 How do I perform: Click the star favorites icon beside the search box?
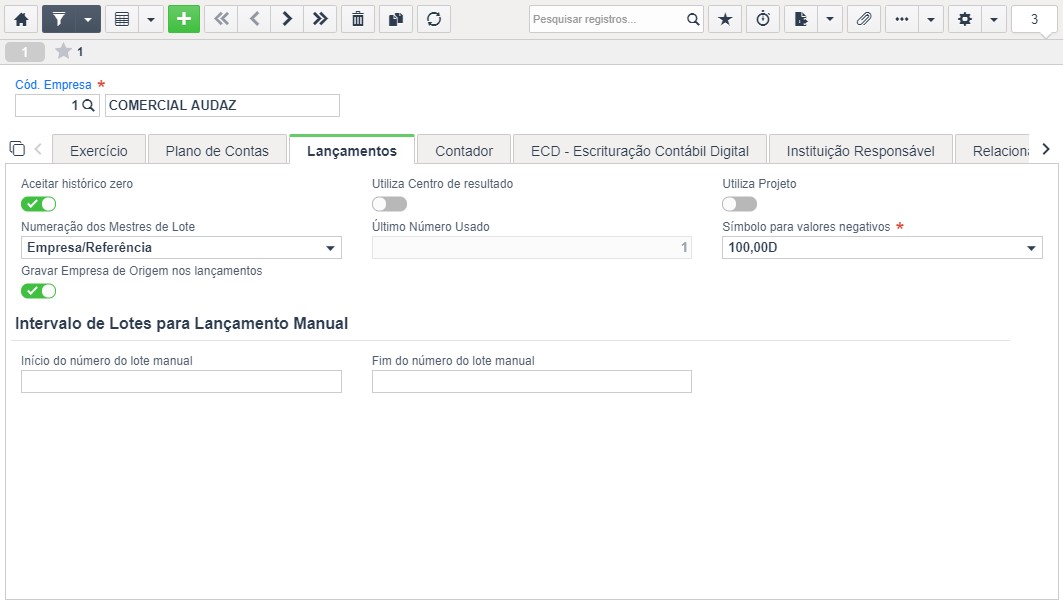(725, 19)
